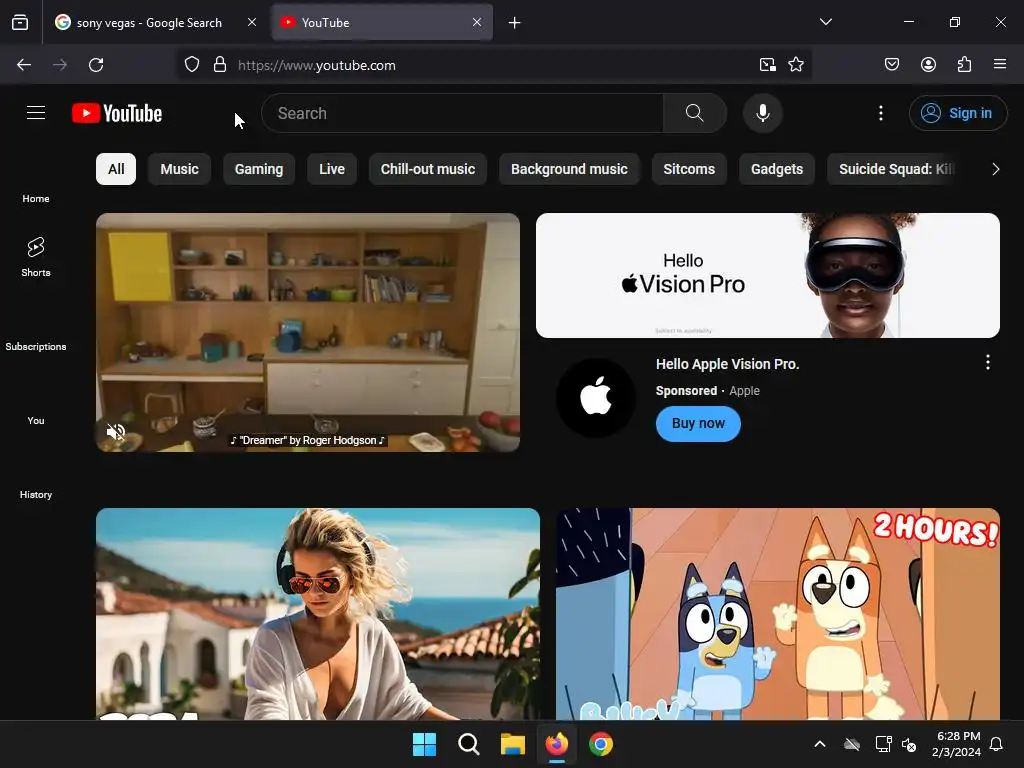Click the Buy now button
The width and height of the screenshot is (1024, 768).
pos(698,423)
